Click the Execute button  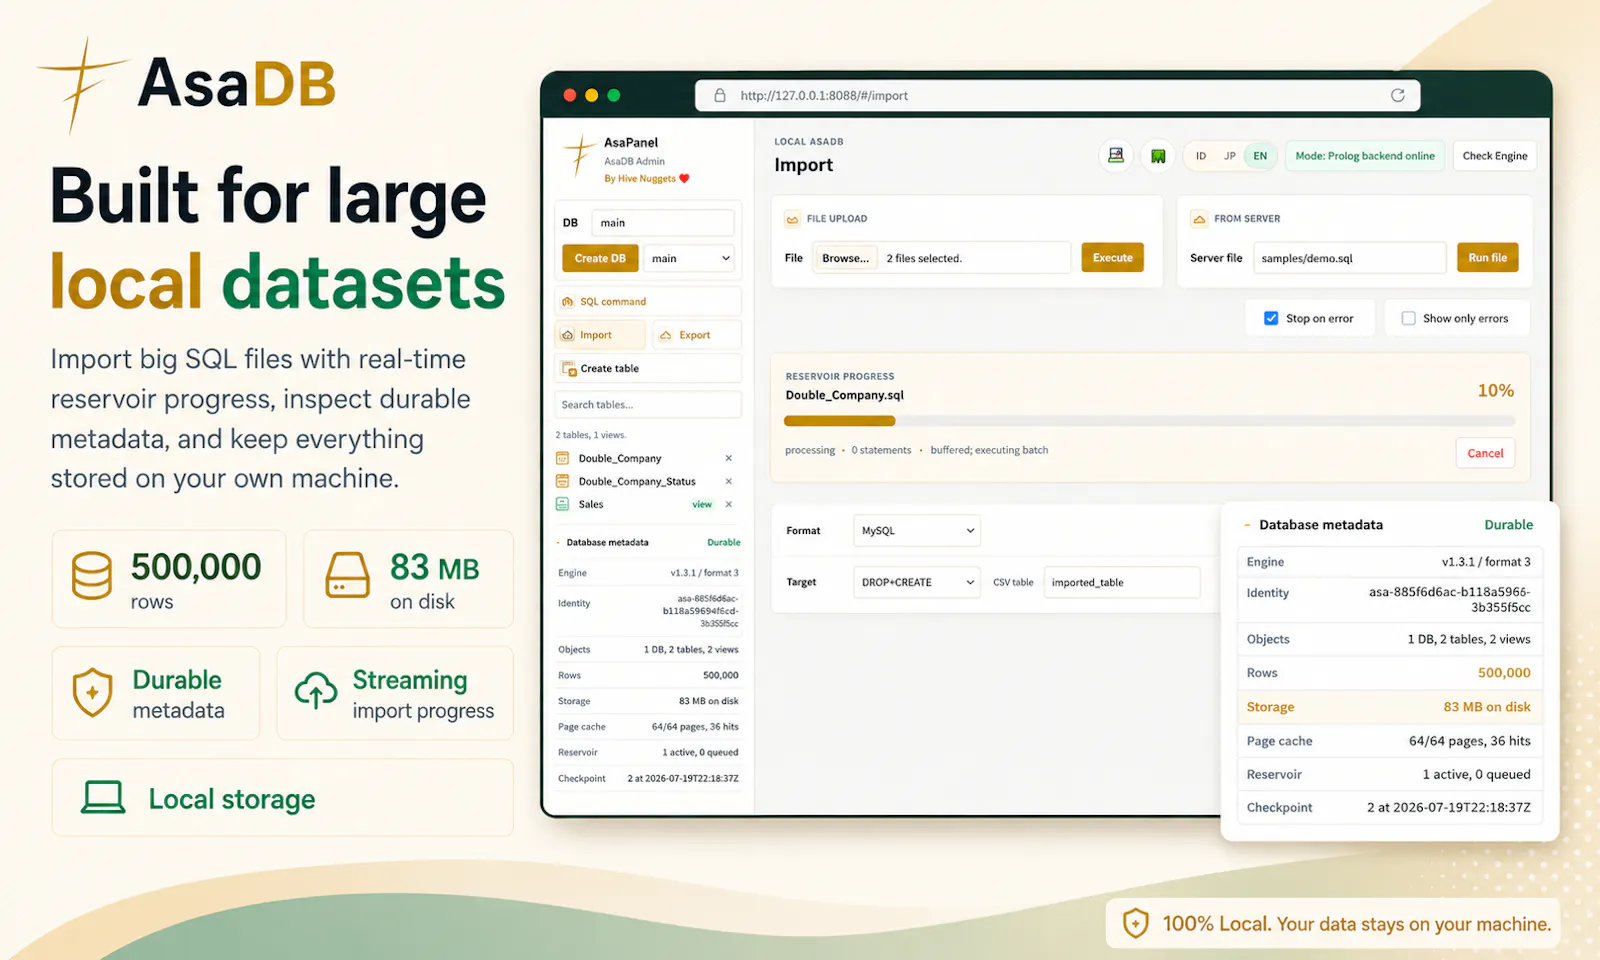pyautogui.click(x=1112, y=258)
